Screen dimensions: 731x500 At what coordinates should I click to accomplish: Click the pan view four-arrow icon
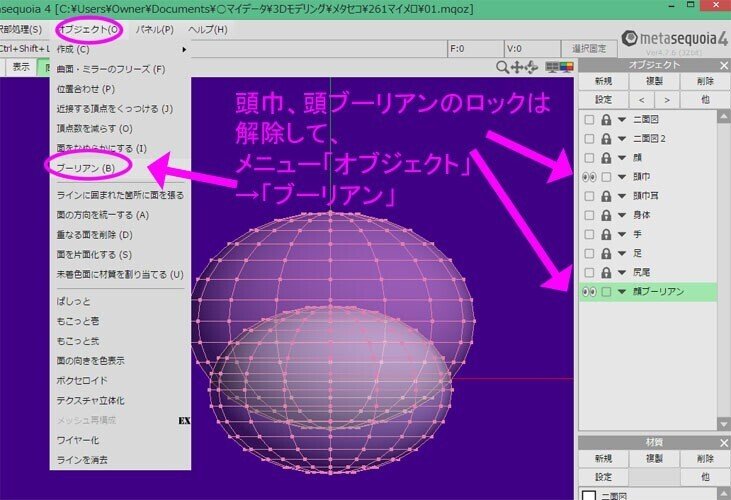point(517,67)
